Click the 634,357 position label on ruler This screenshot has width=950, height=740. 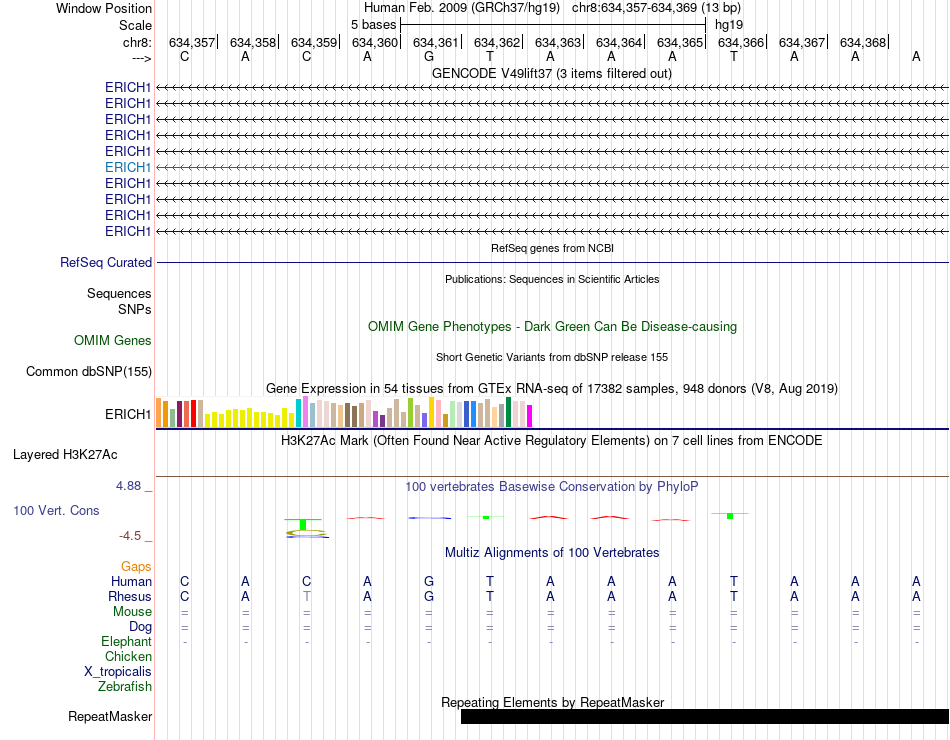coord(191,42)
